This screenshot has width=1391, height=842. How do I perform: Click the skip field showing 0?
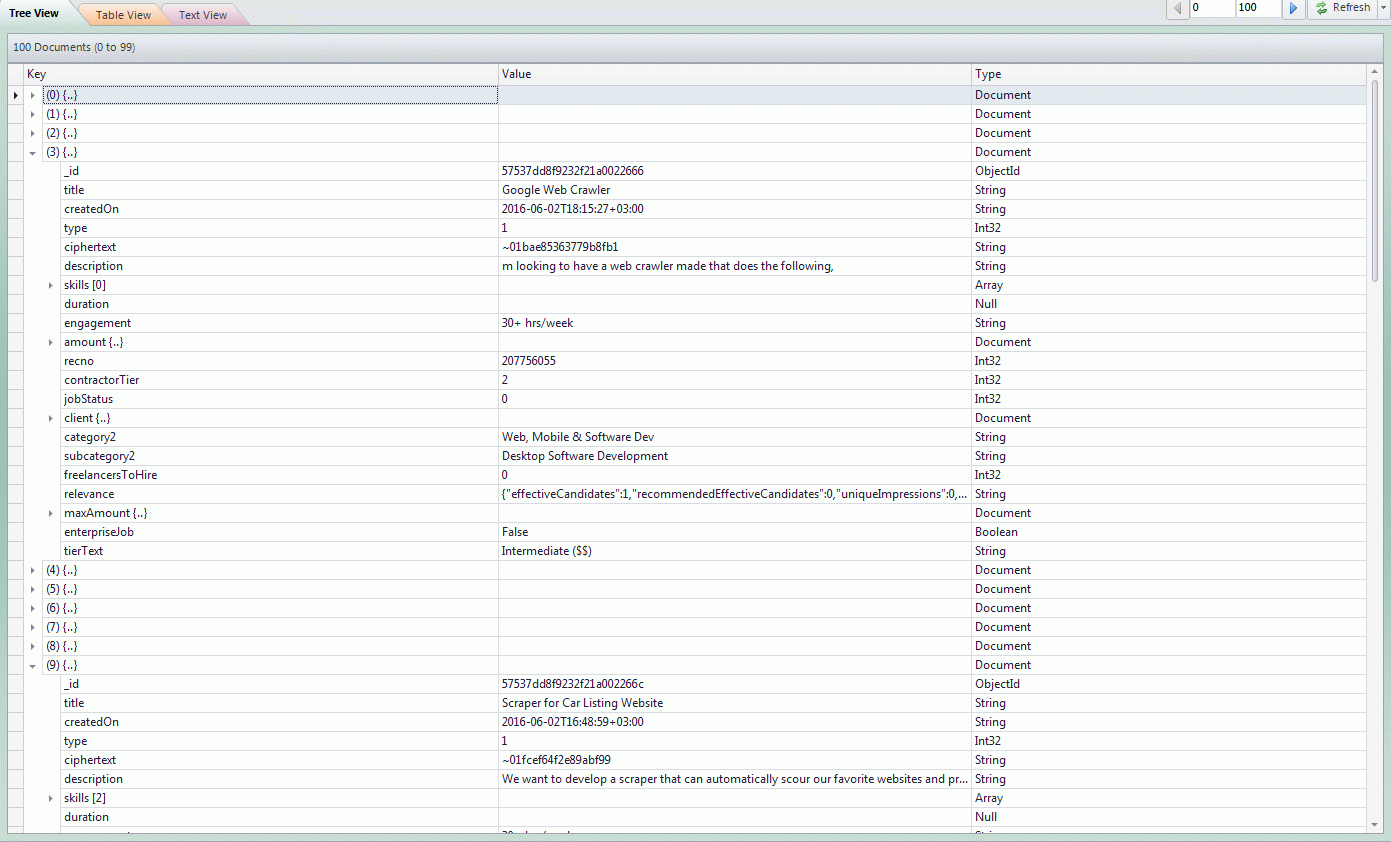1211,8
